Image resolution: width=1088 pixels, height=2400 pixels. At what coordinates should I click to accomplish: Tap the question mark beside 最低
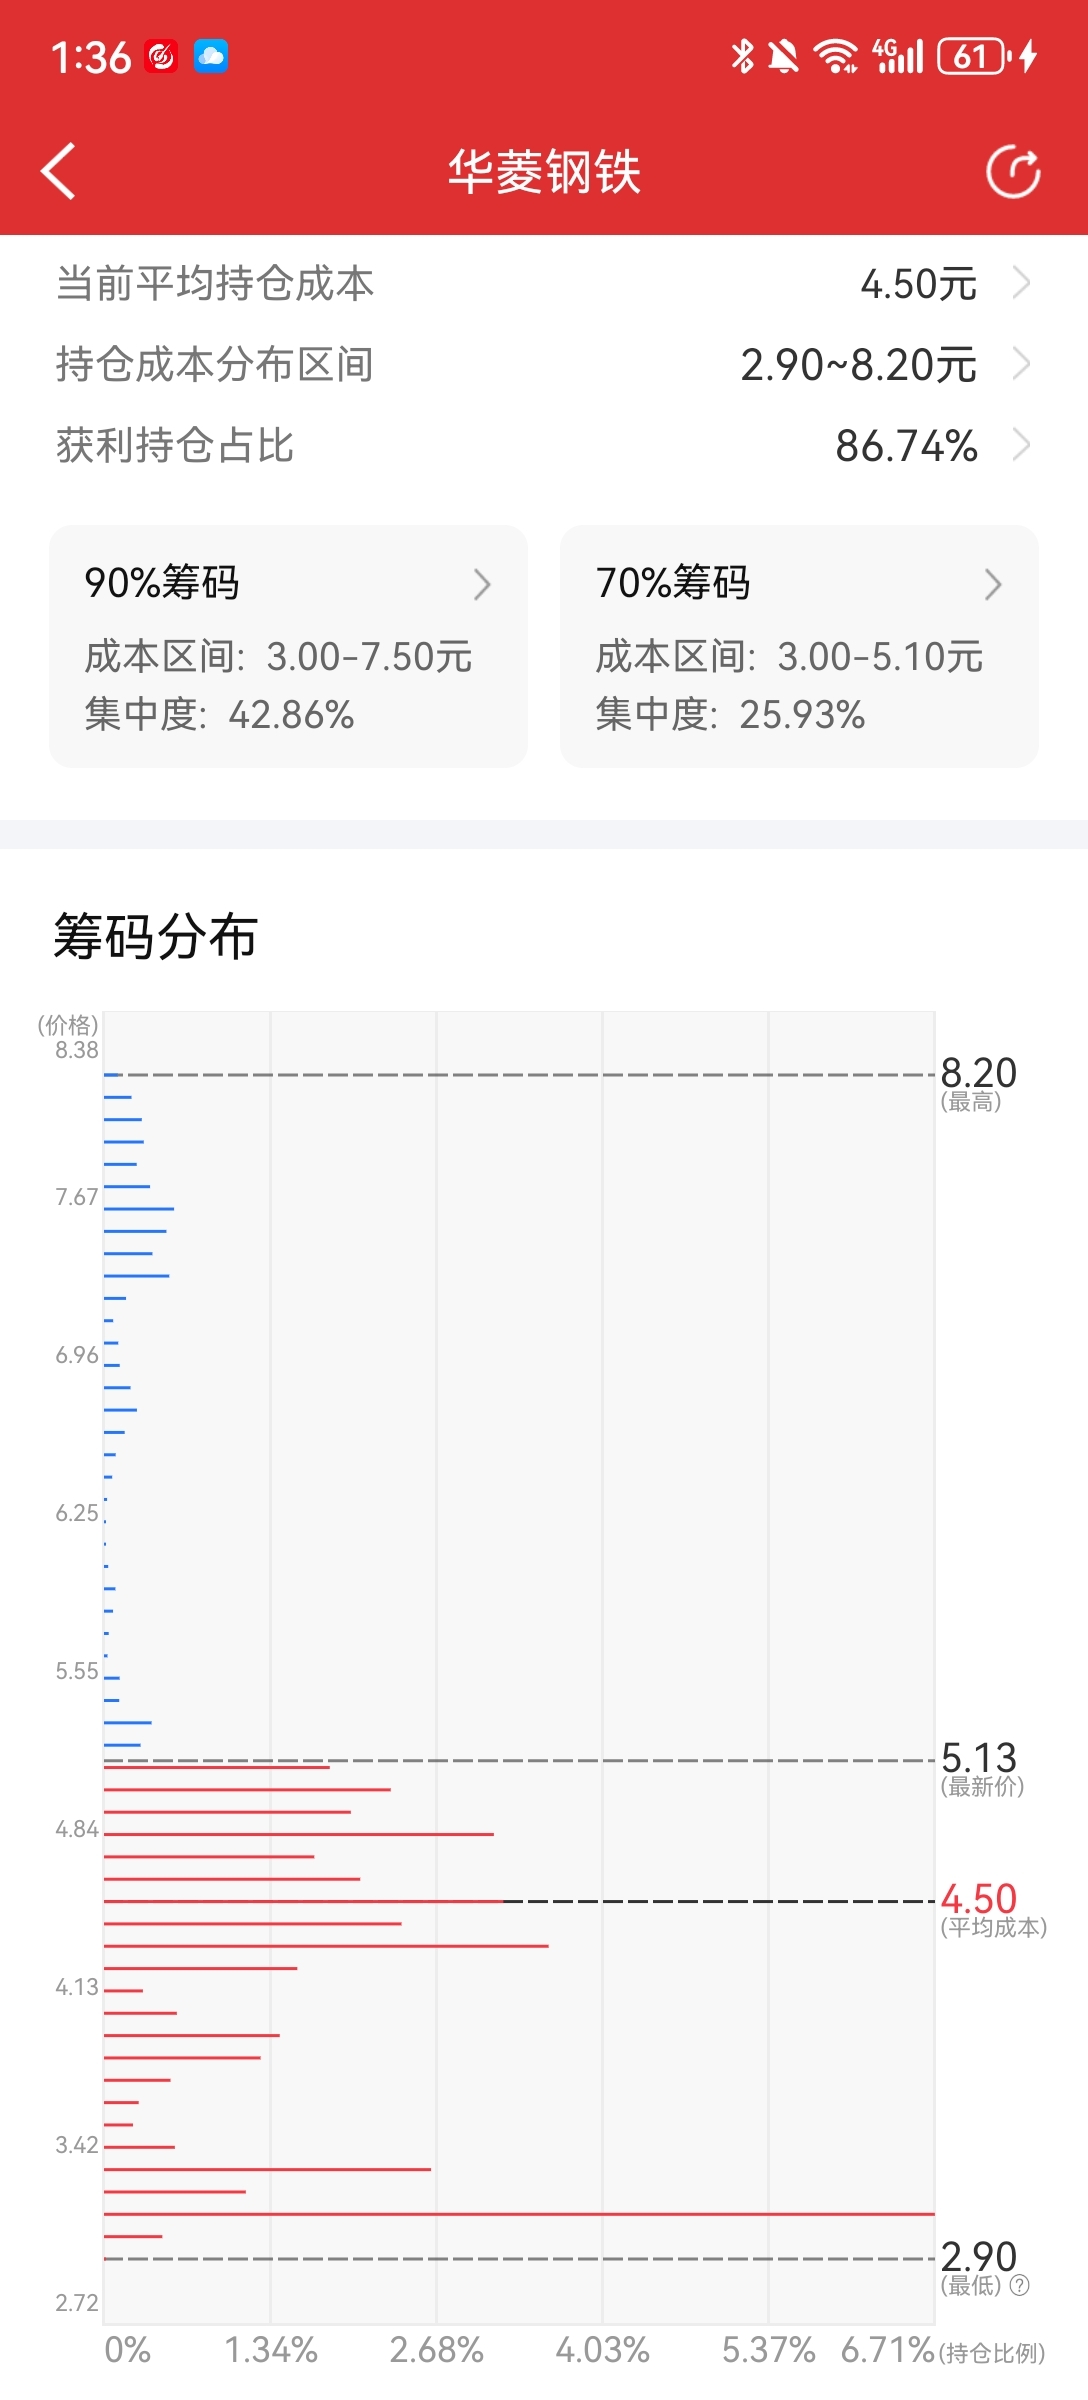[1019, 2285]
